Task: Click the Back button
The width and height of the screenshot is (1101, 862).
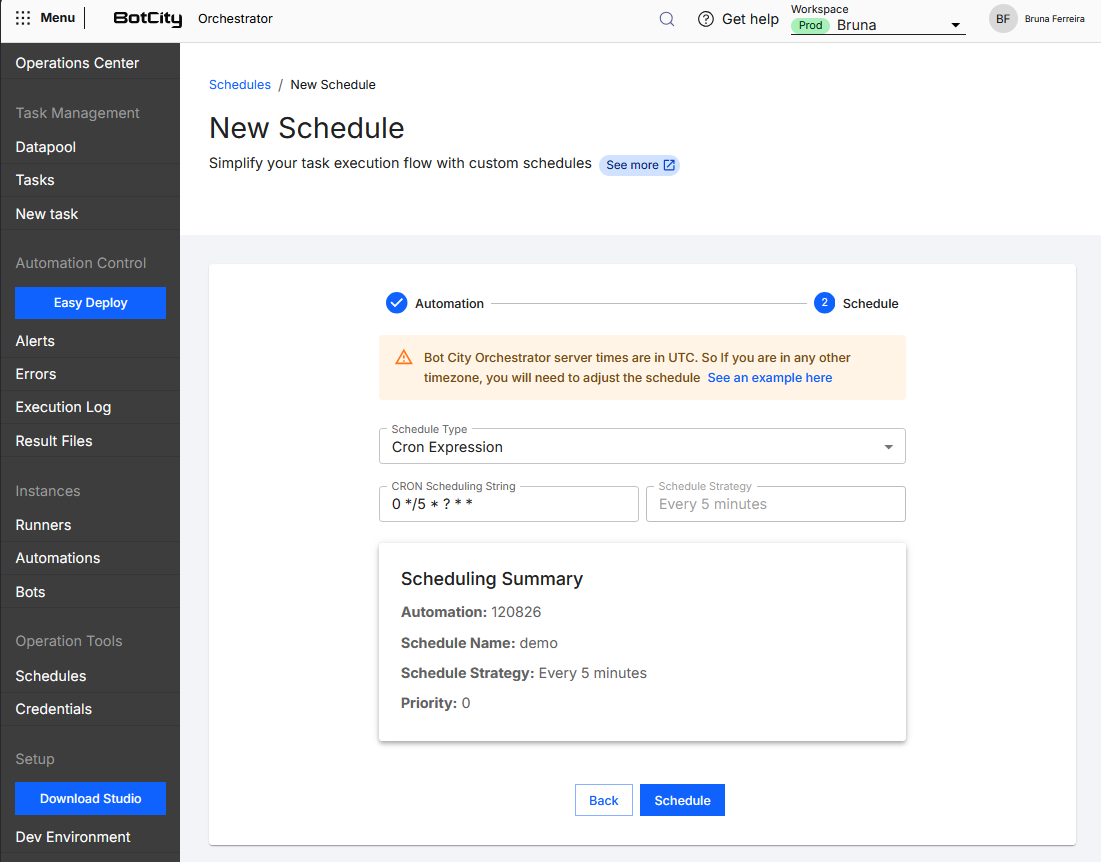Action: [x=604, y=800]
